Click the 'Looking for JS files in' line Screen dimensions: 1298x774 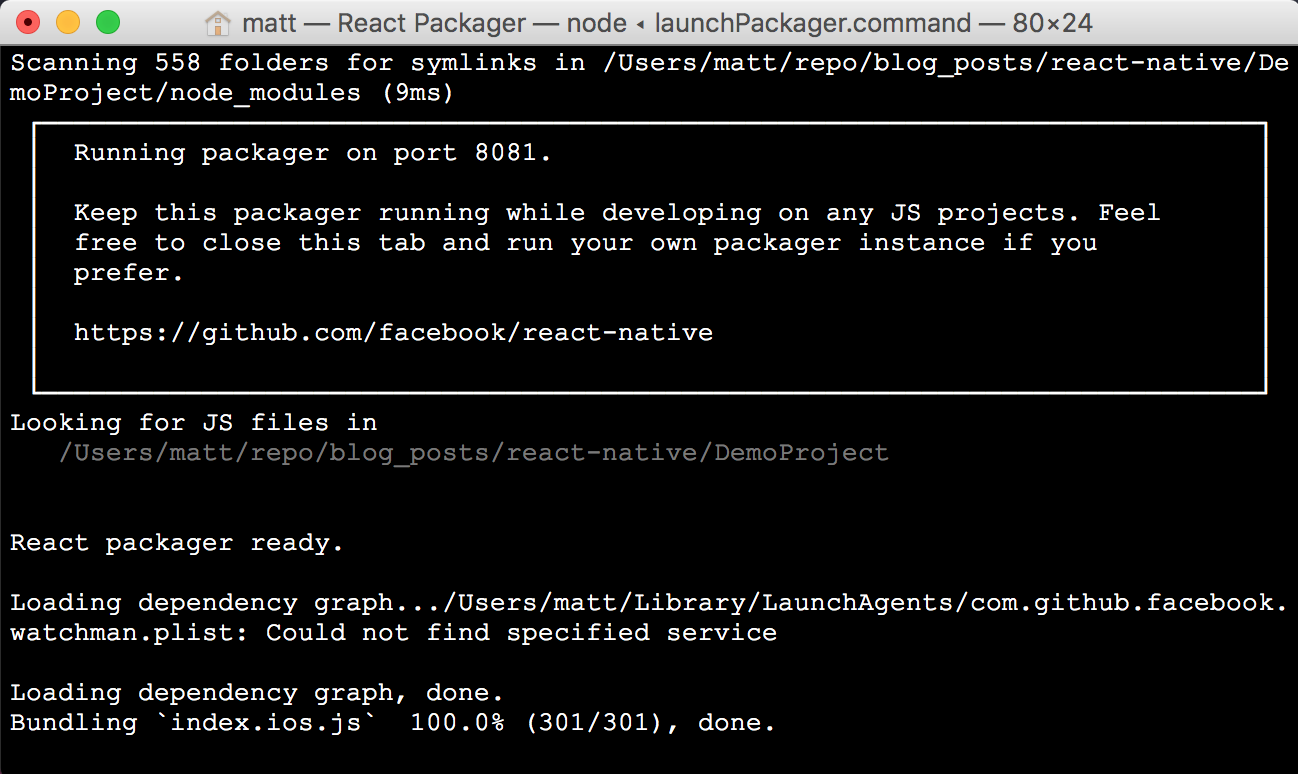tap(193, 422)
